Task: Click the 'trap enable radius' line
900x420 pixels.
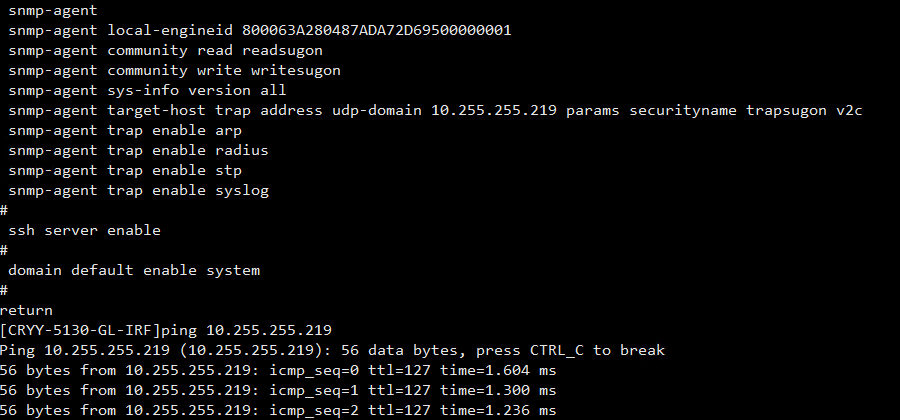Action: [x=138, y=150]
